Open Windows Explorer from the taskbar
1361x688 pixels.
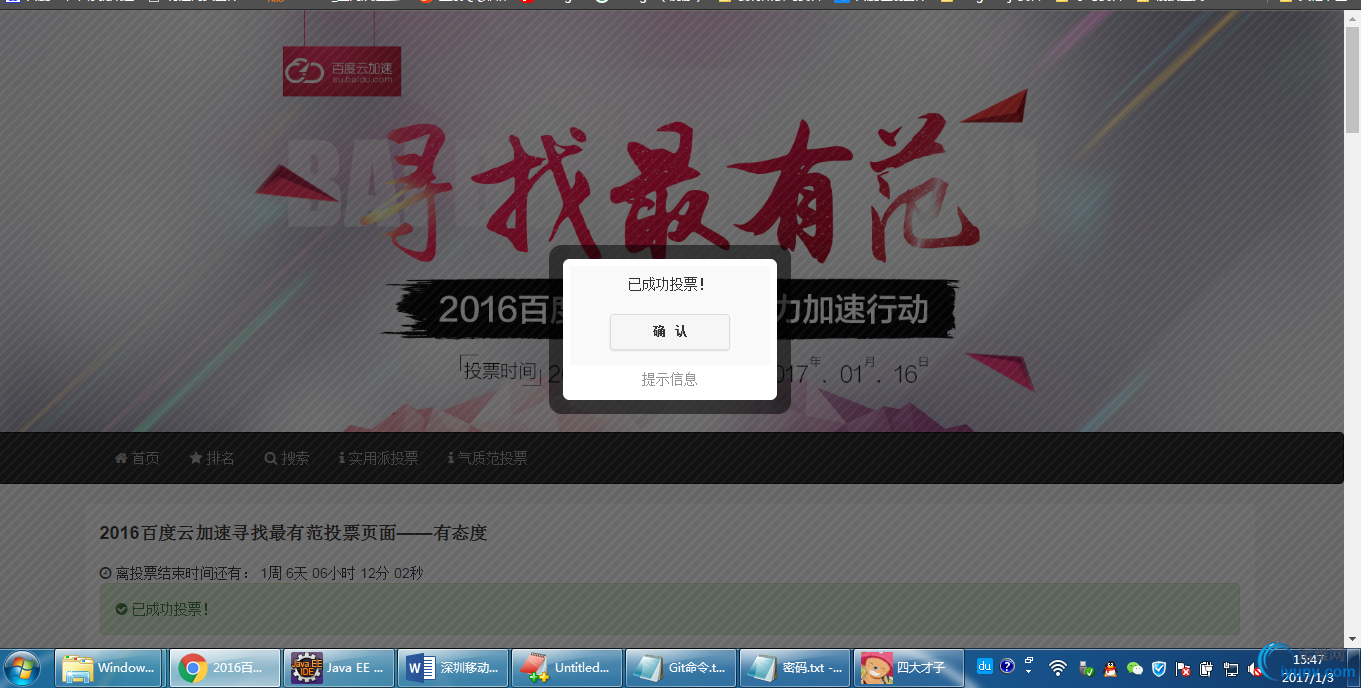[109, 668]
